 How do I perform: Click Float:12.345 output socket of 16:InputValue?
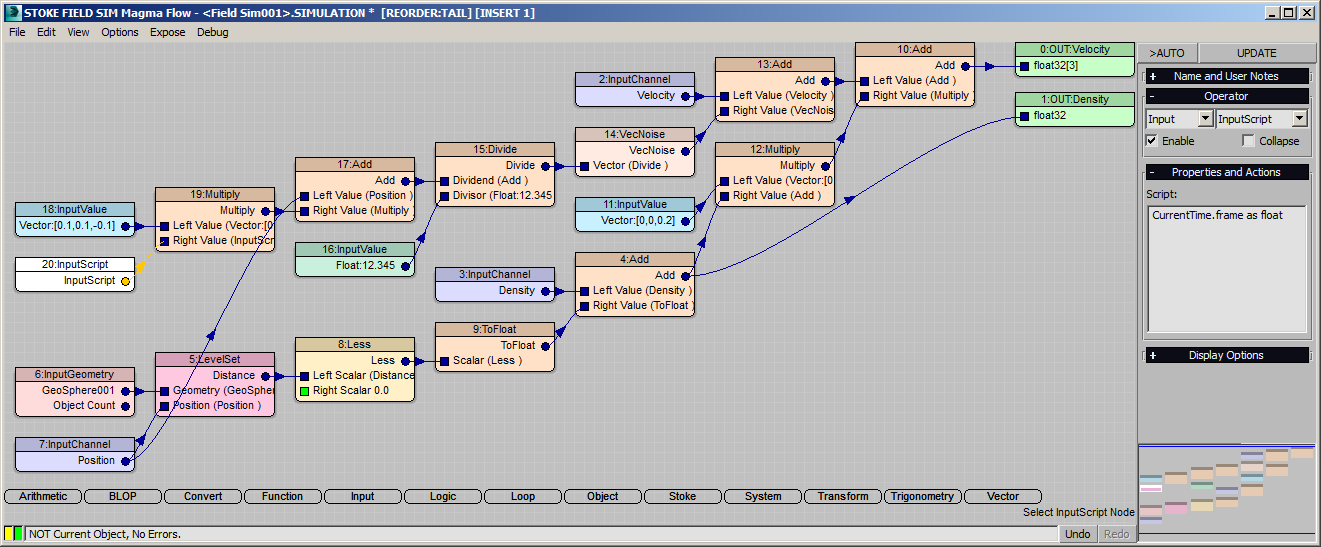pyautogui.click(x=405, y=266)
